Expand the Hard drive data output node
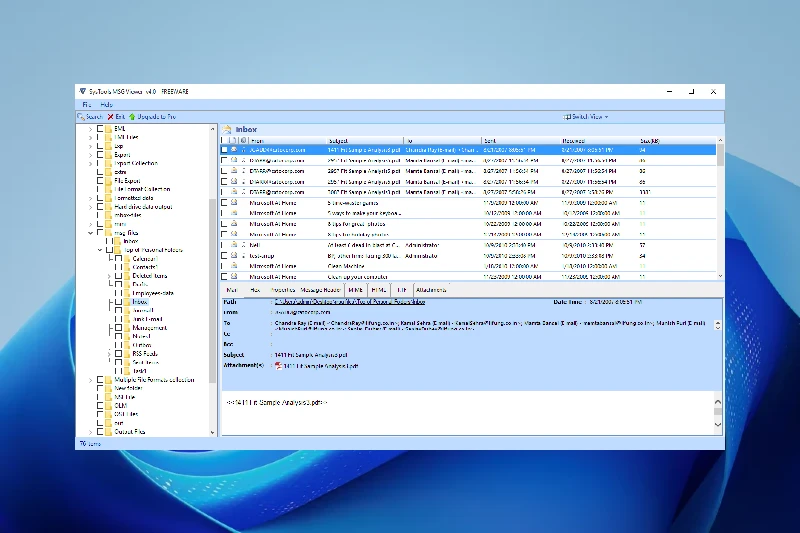 pos(91,207)
